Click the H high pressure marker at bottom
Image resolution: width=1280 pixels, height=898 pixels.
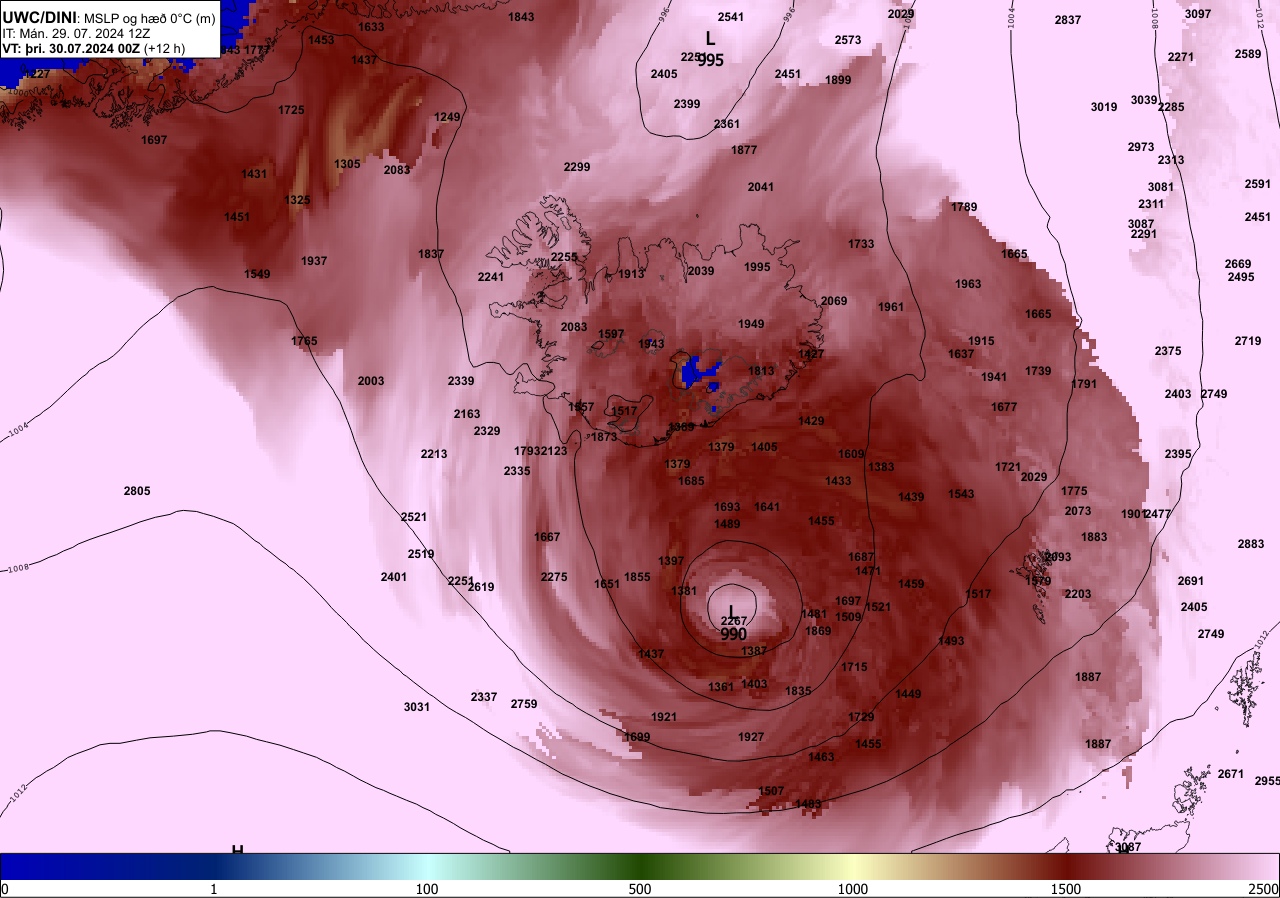tap(237, 849)
